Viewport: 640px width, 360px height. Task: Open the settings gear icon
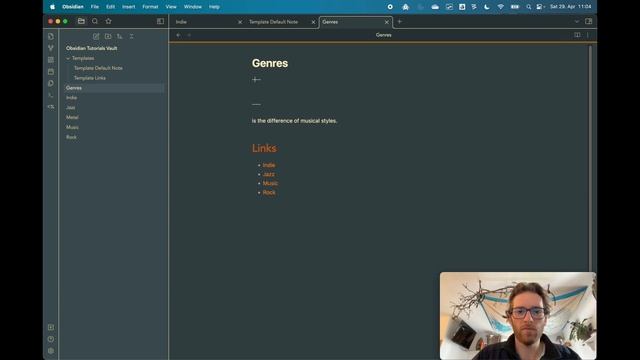point(51,351)
